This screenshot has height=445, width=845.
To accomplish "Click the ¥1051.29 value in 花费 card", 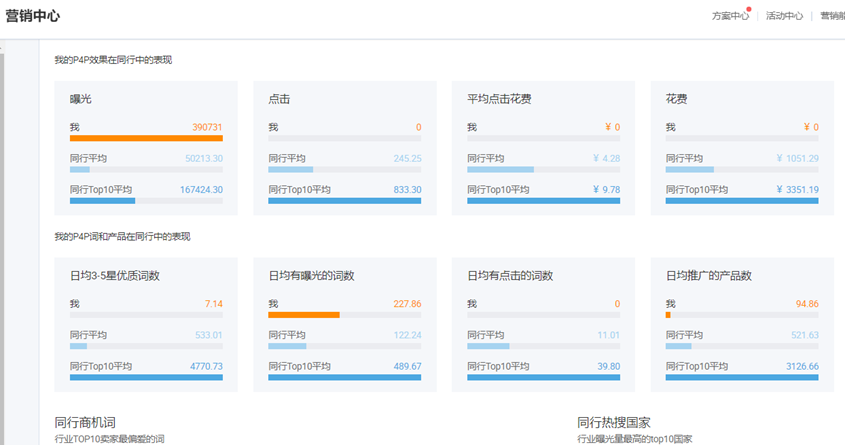I will [797, 158].
